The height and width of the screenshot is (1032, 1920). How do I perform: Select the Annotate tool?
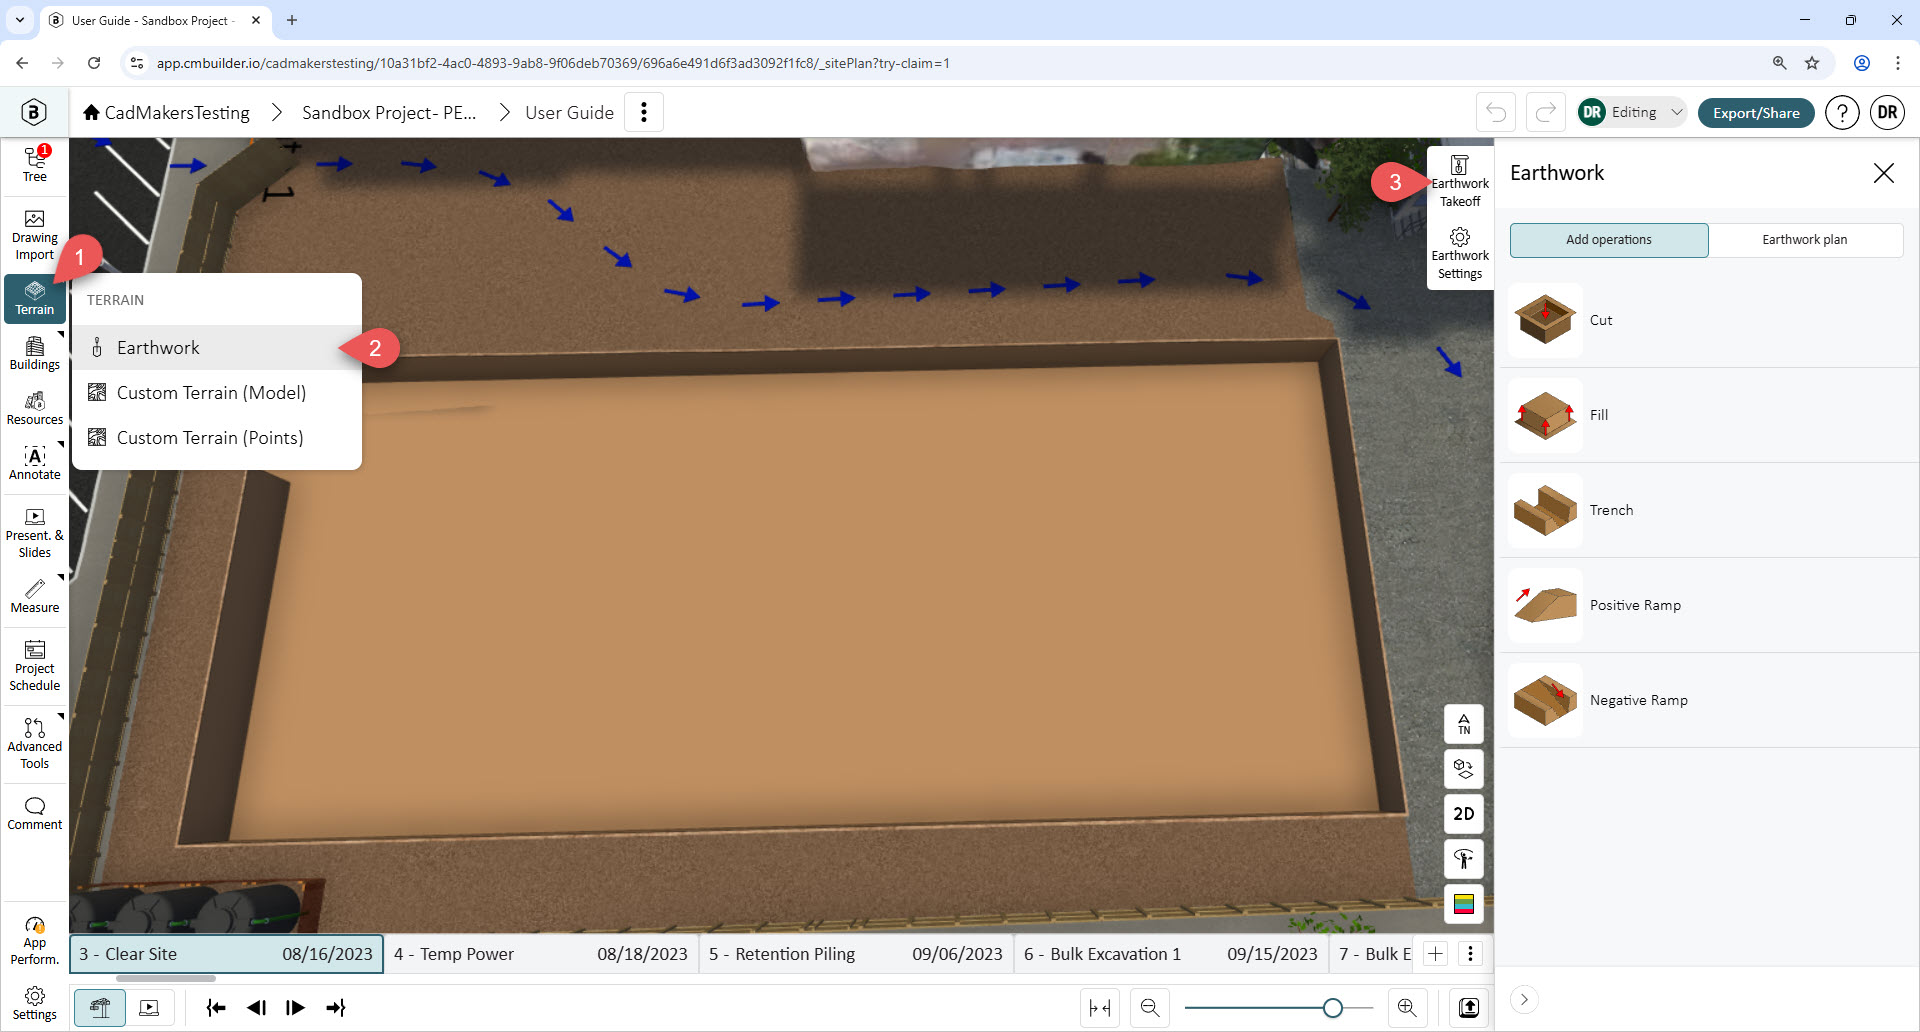[x=35, y=464]
